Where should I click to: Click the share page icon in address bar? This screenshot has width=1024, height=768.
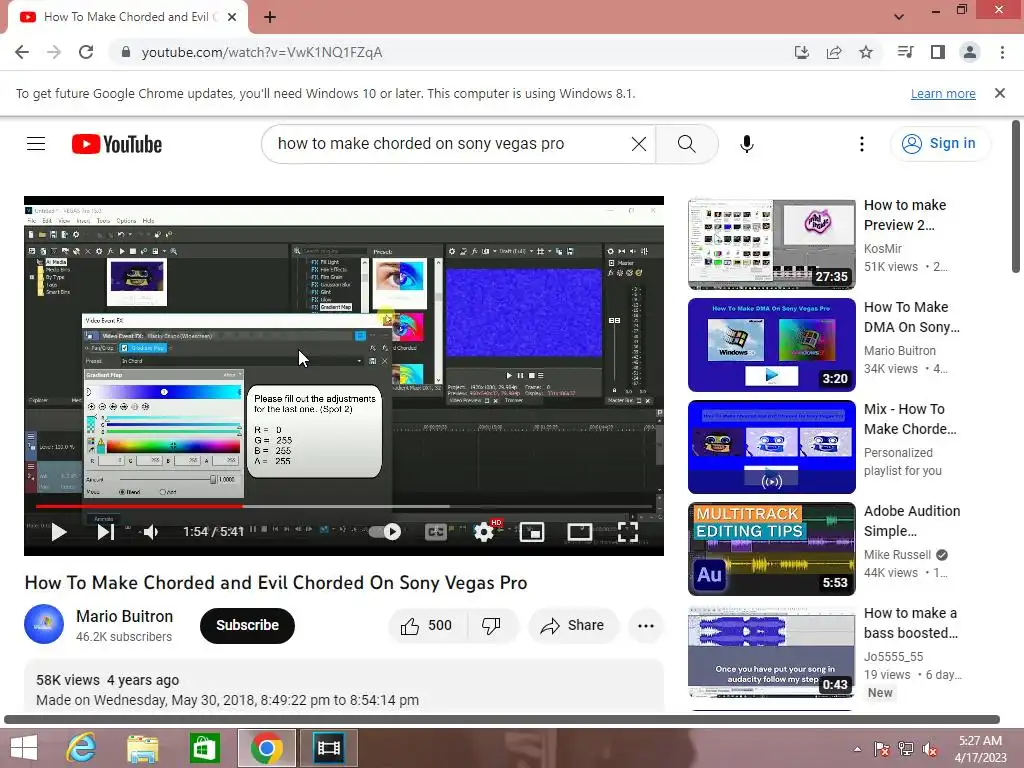(834, 52)
